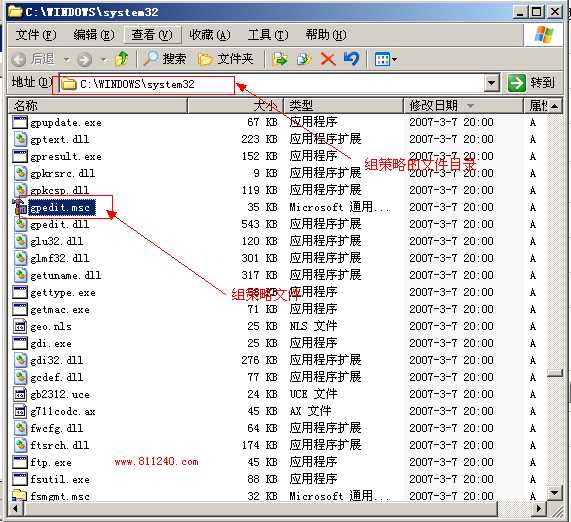571x522 pixels.
Task: Open the Search (搜索) toolbar button
Action: 165,59
